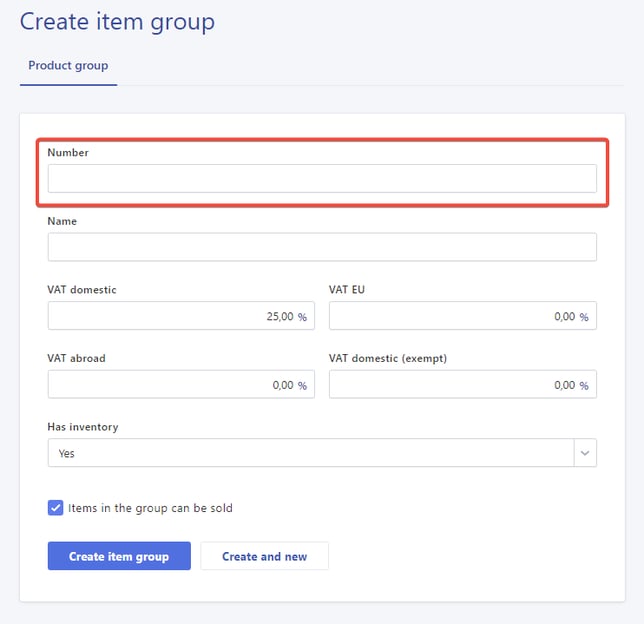The width and height of the screenshot is (644, 624).
Task: Click the percent symbol in VAT abroad
Action: (302, 386)
